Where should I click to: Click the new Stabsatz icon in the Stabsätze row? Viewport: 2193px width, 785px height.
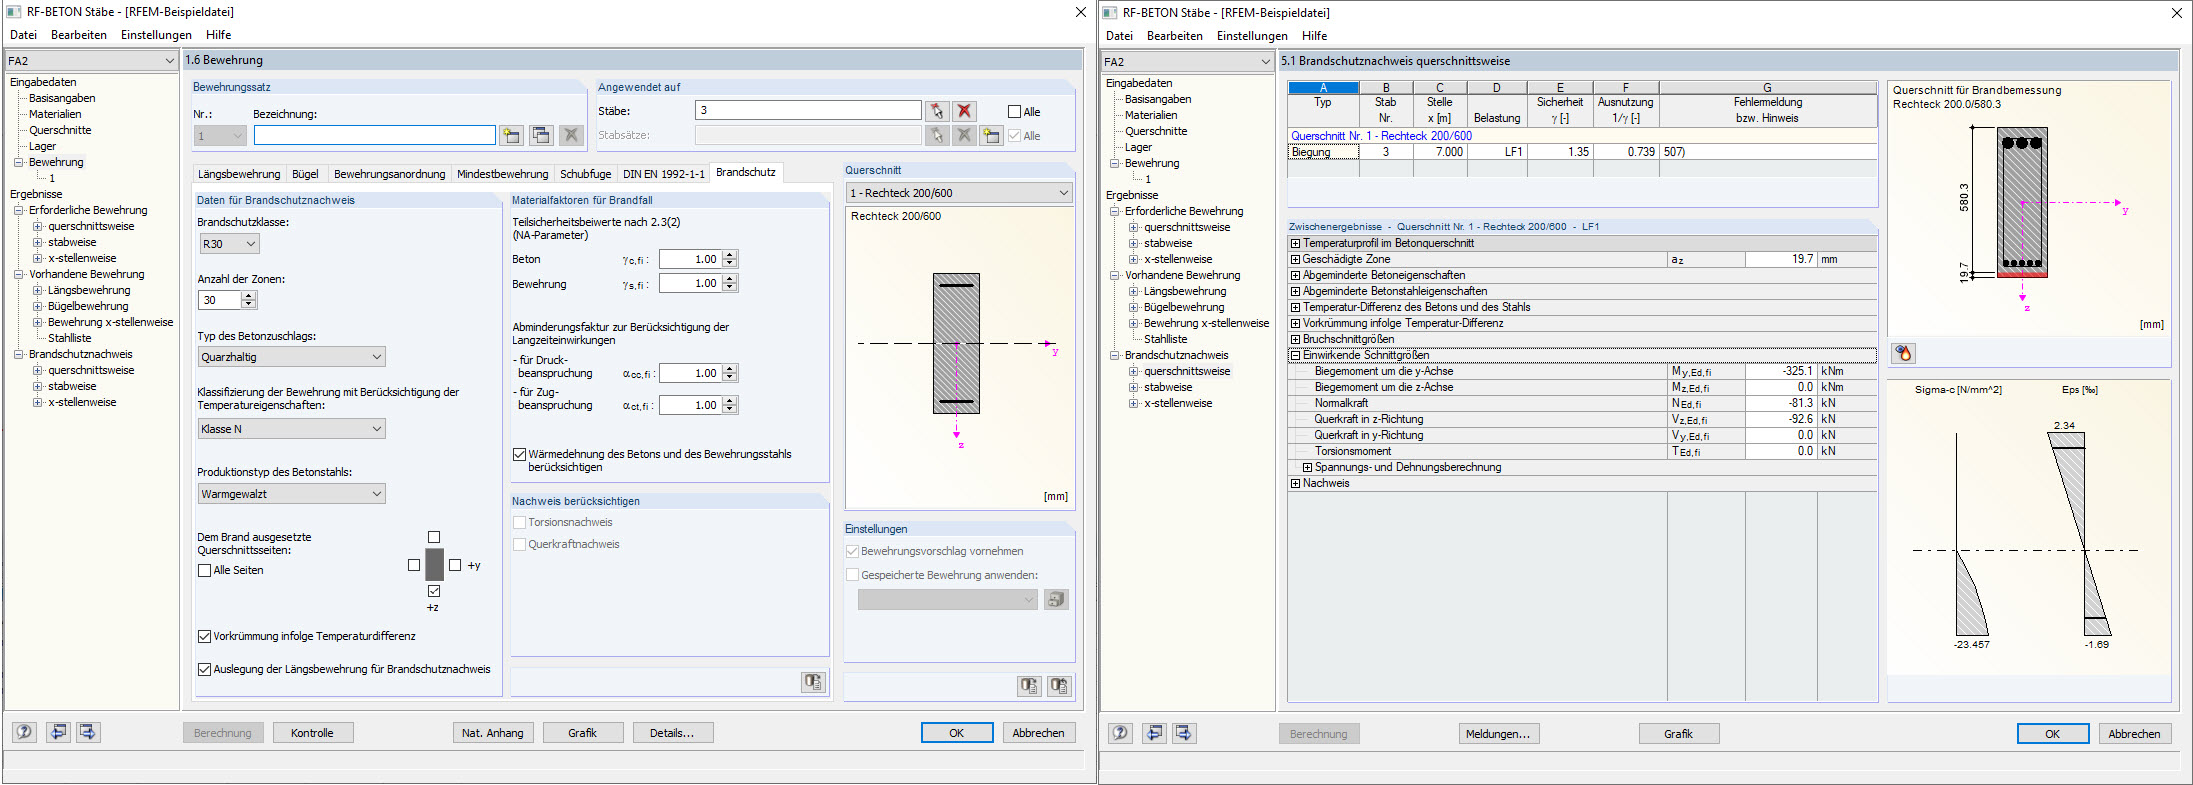(991, 135)
